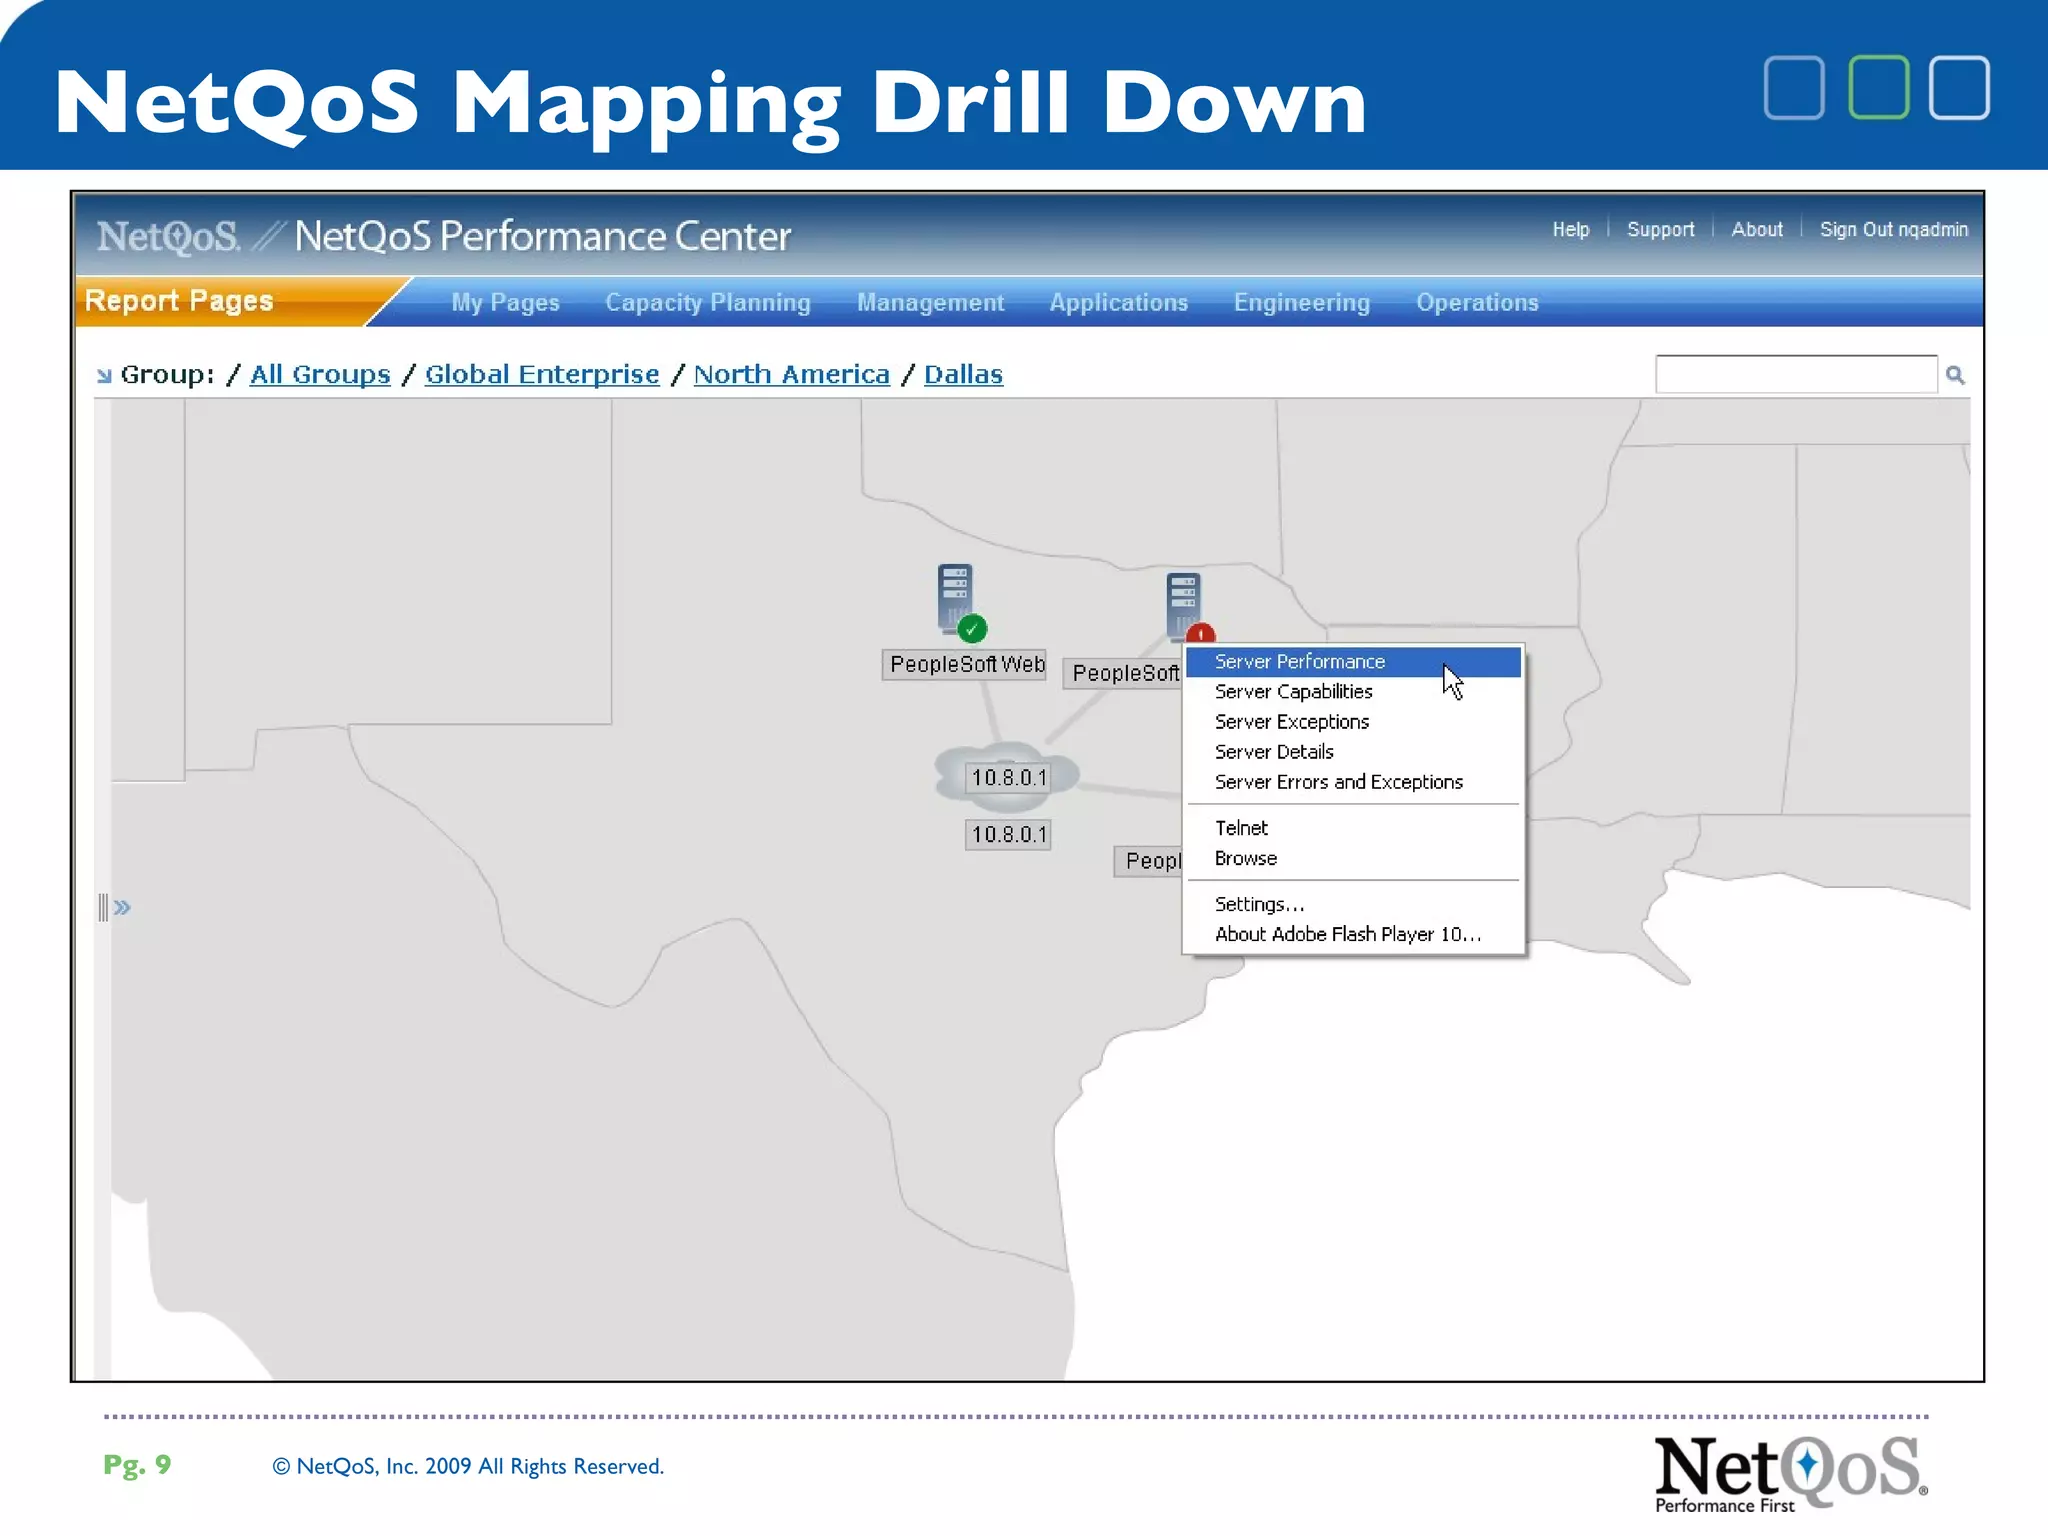Follow the North America breadcrumb link

point(791,375)
